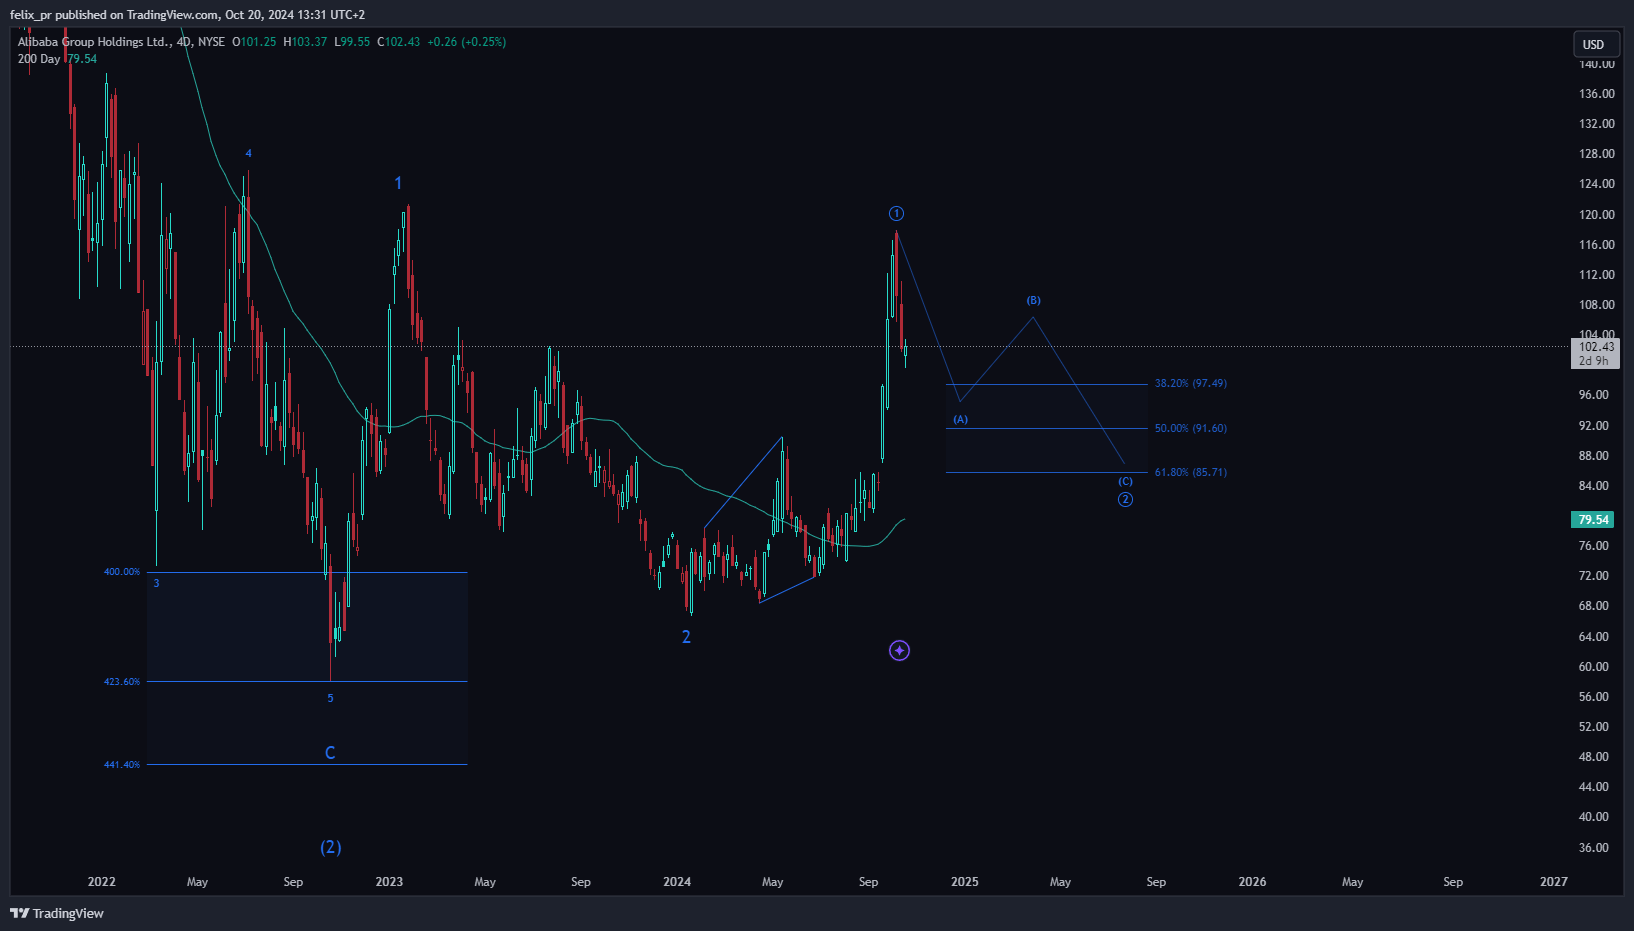The height and width of the screenshot is (931, 1634).
Task: Click the 4D, NYSE interval label
Action: tap(201, 42)
